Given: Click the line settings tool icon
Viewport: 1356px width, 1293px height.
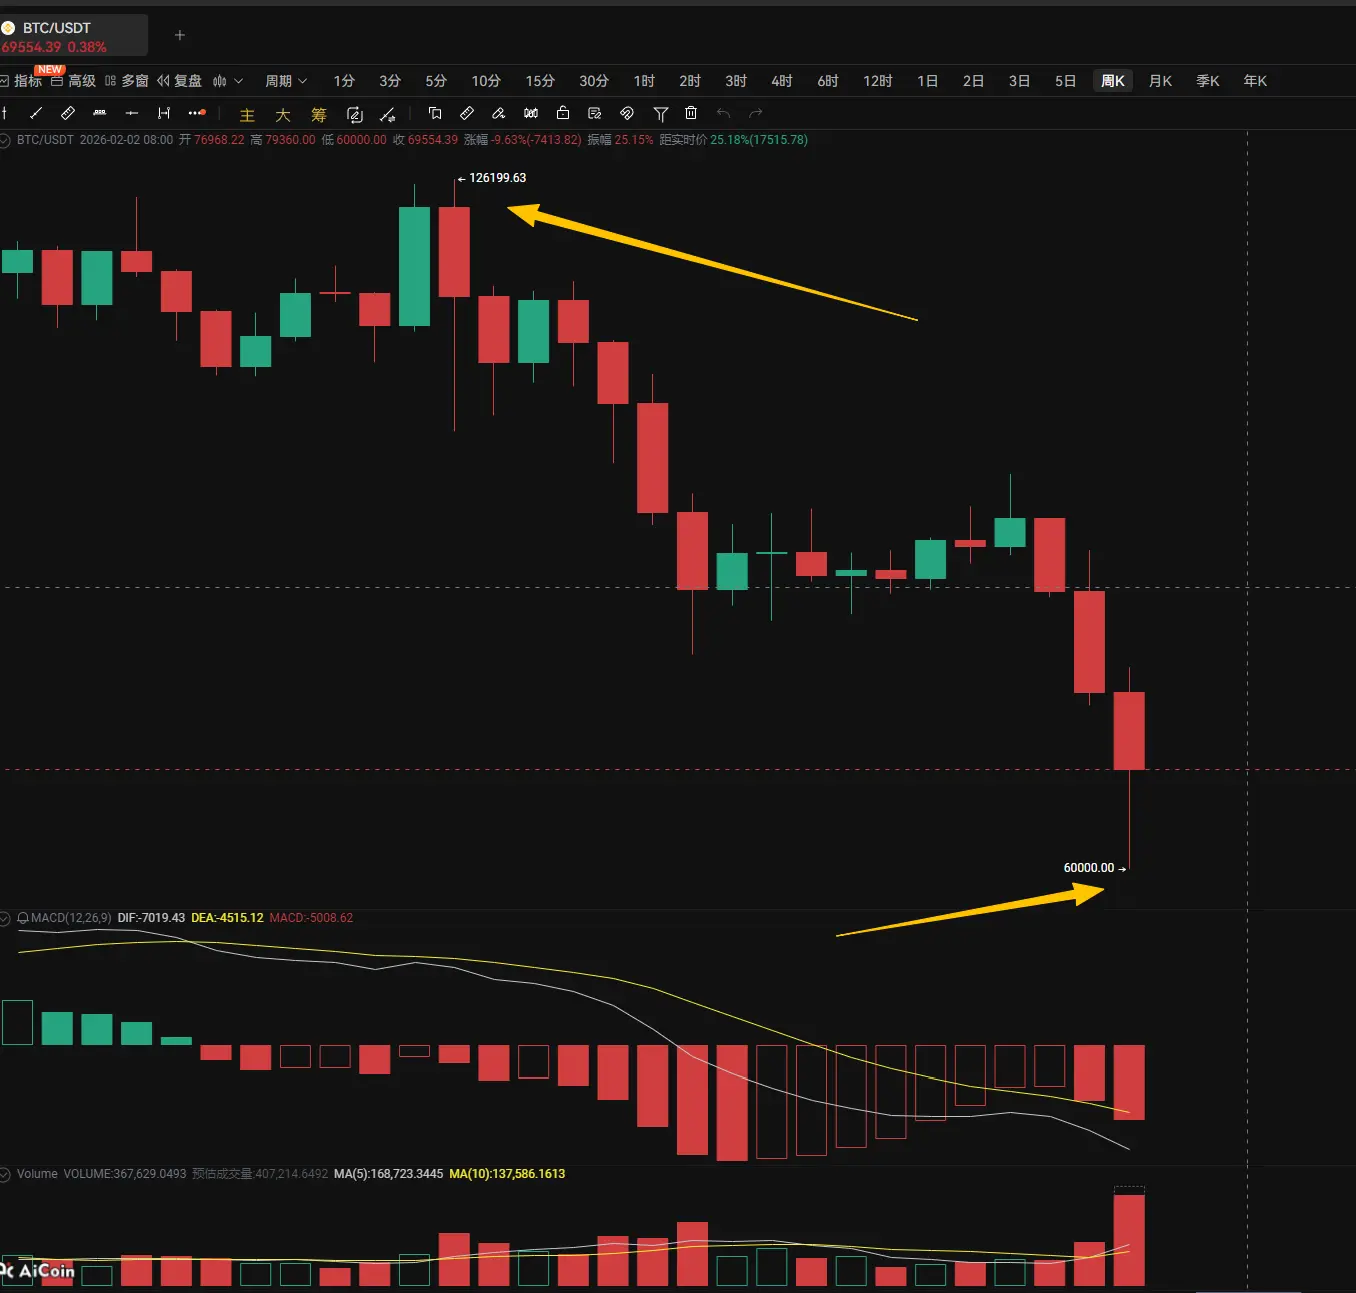Looking at the screenshot, I should coord(388,115).
